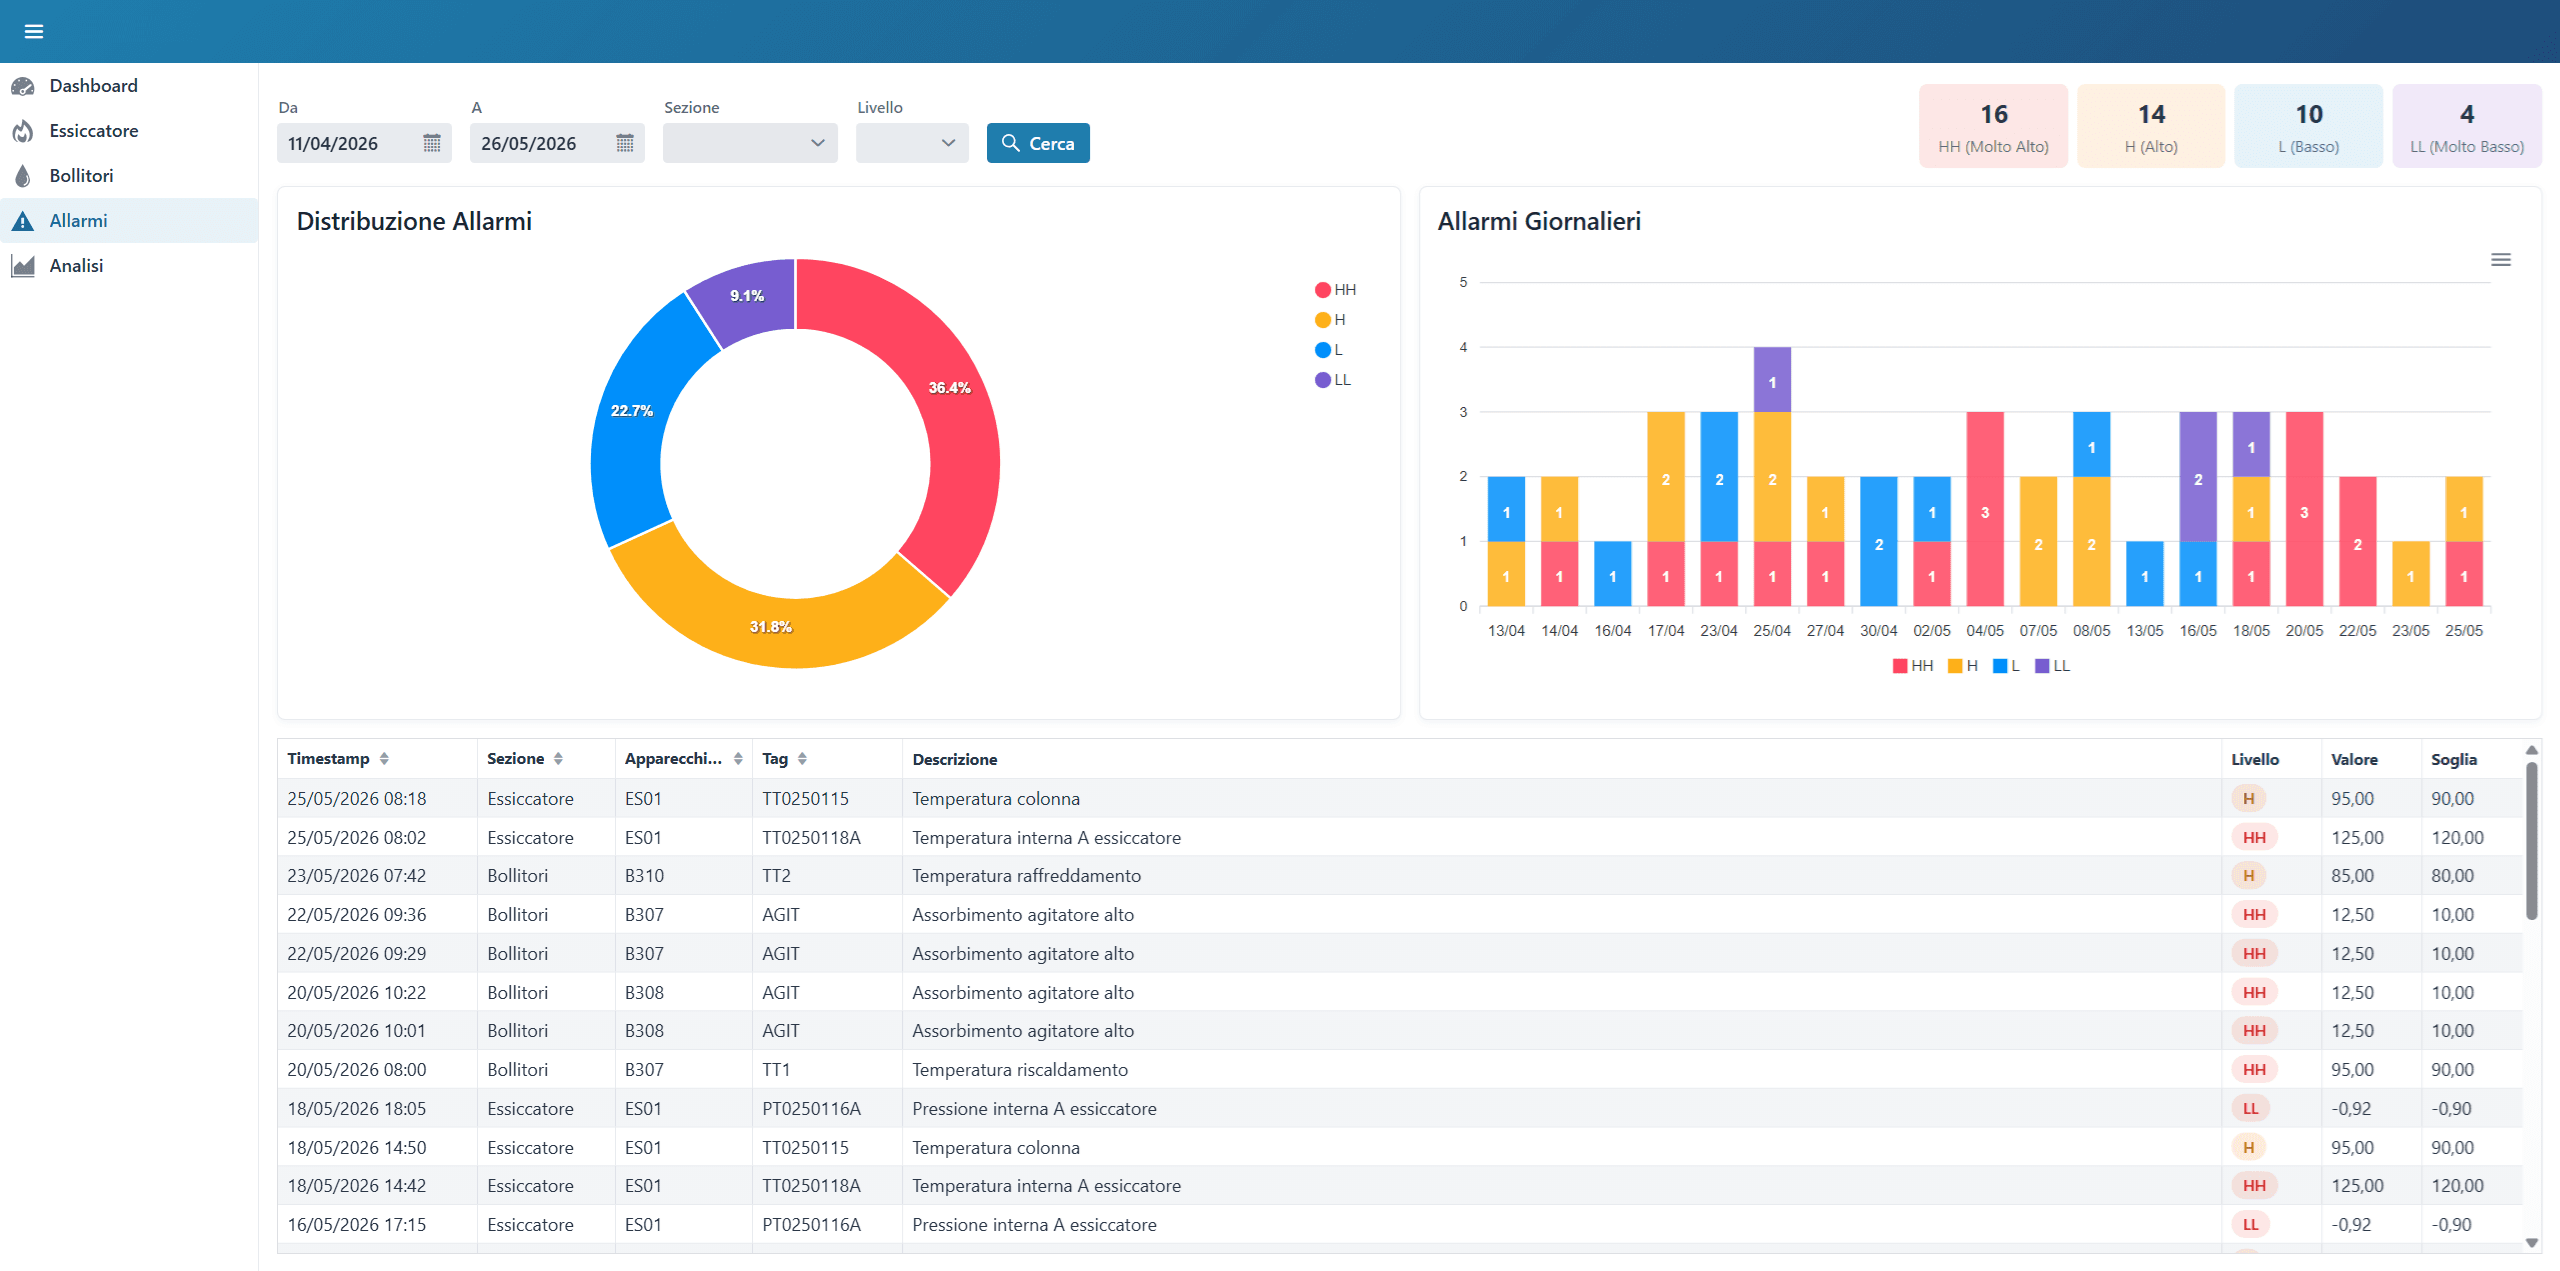Click the HH (Molto Alto) summary card
Viewport: 2560px width, 1271px height.
click(x=1993, y=126)
